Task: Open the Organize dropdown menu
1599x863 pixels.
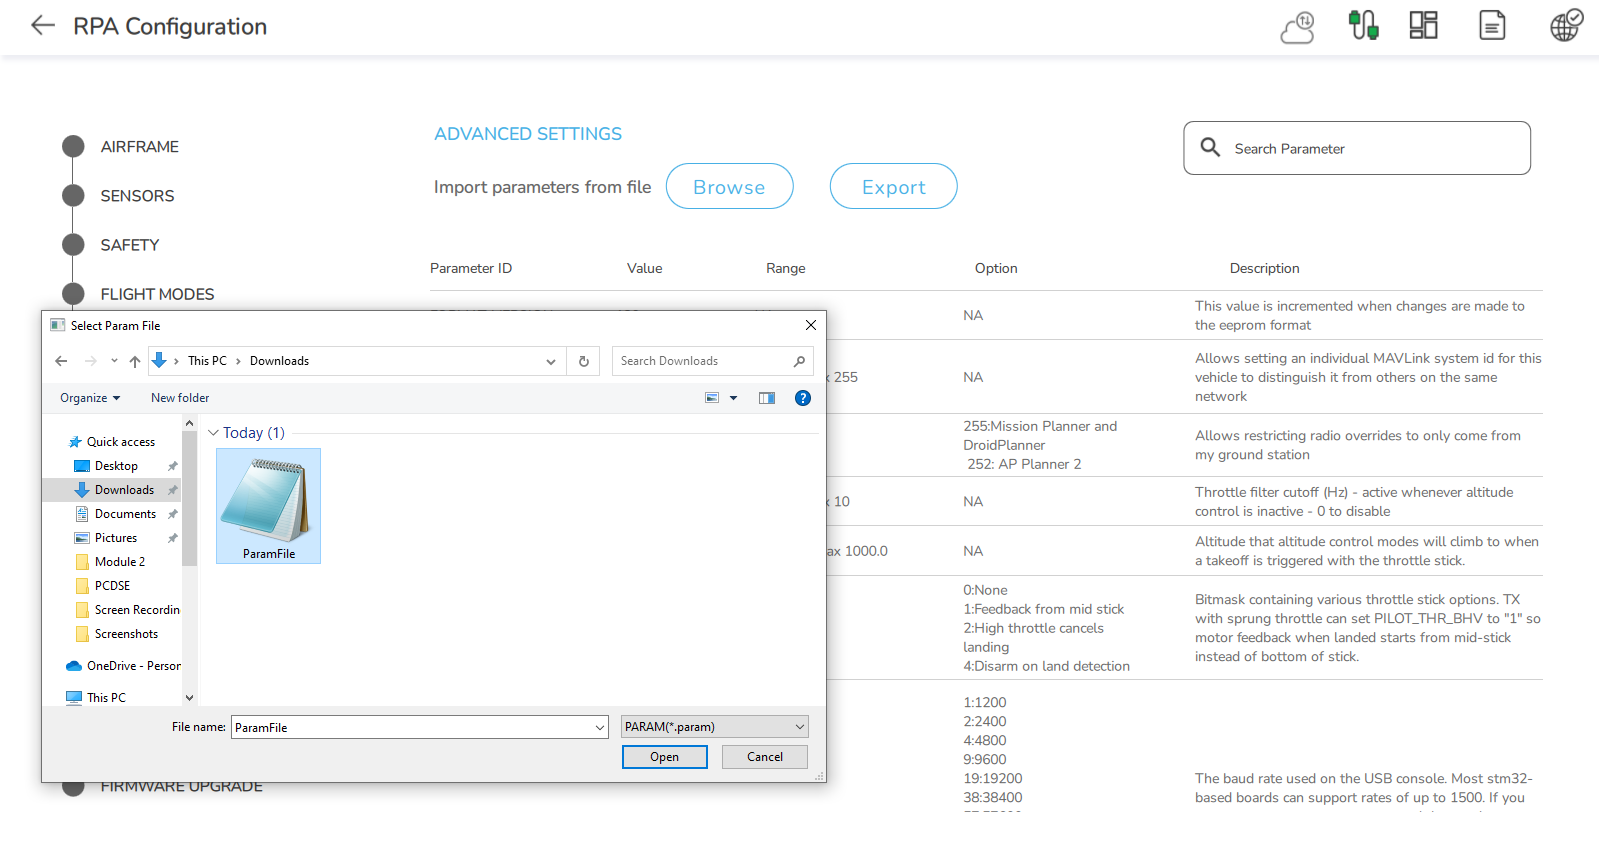Action: tap(90, 398)
